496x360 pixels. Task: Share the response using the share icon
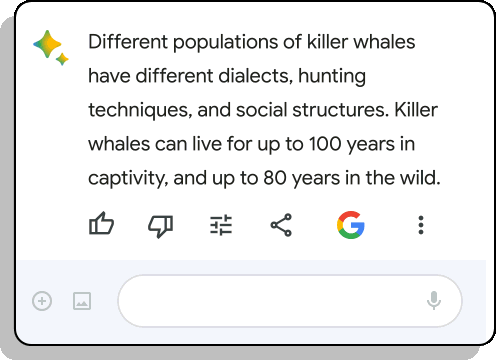pyautogui.click(x=281, y=225)
